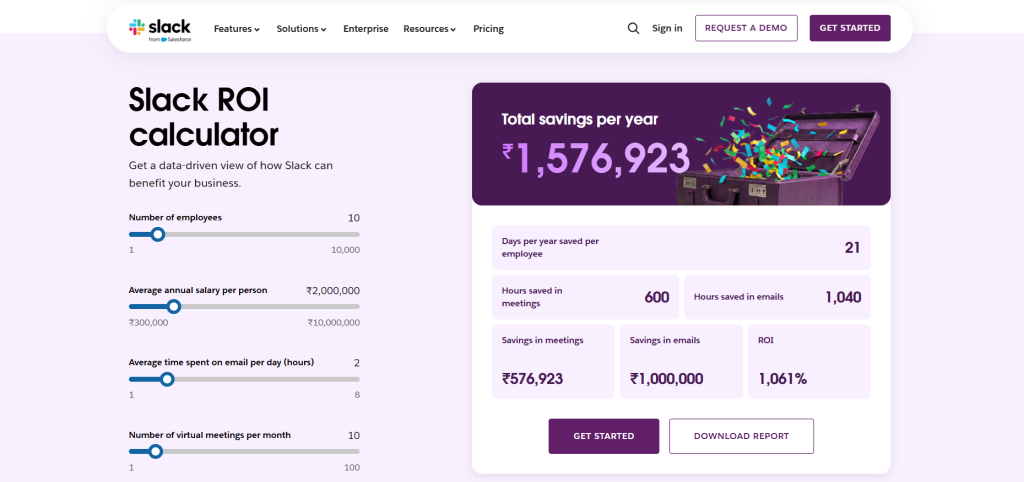Click the email time per day slider handle
The image size is (1024, 482).
(167, 379)
